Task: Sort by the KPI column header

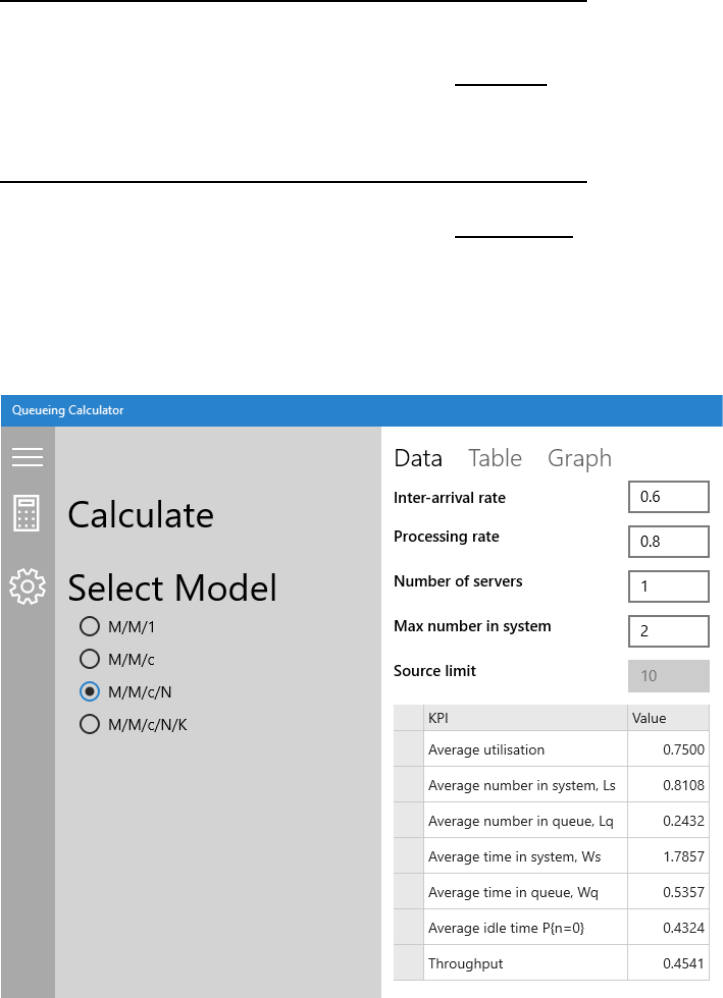Action: point(525,718)
